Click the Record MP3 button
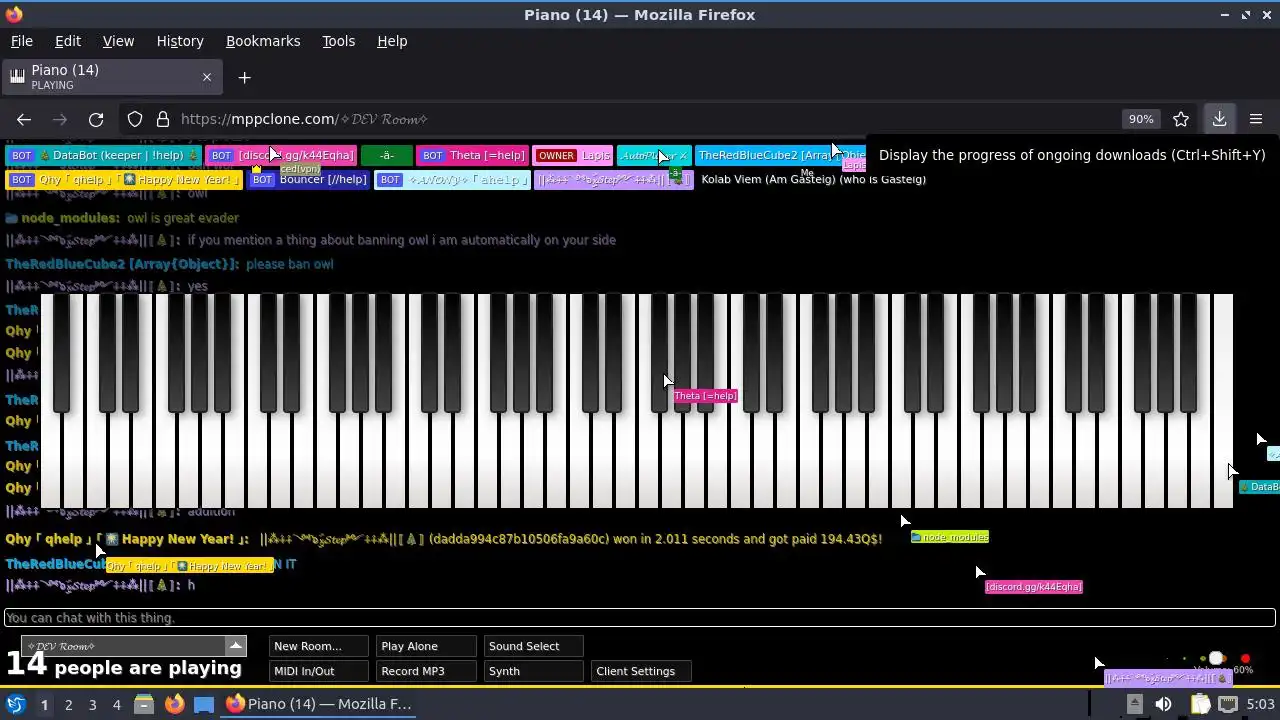 426,671
